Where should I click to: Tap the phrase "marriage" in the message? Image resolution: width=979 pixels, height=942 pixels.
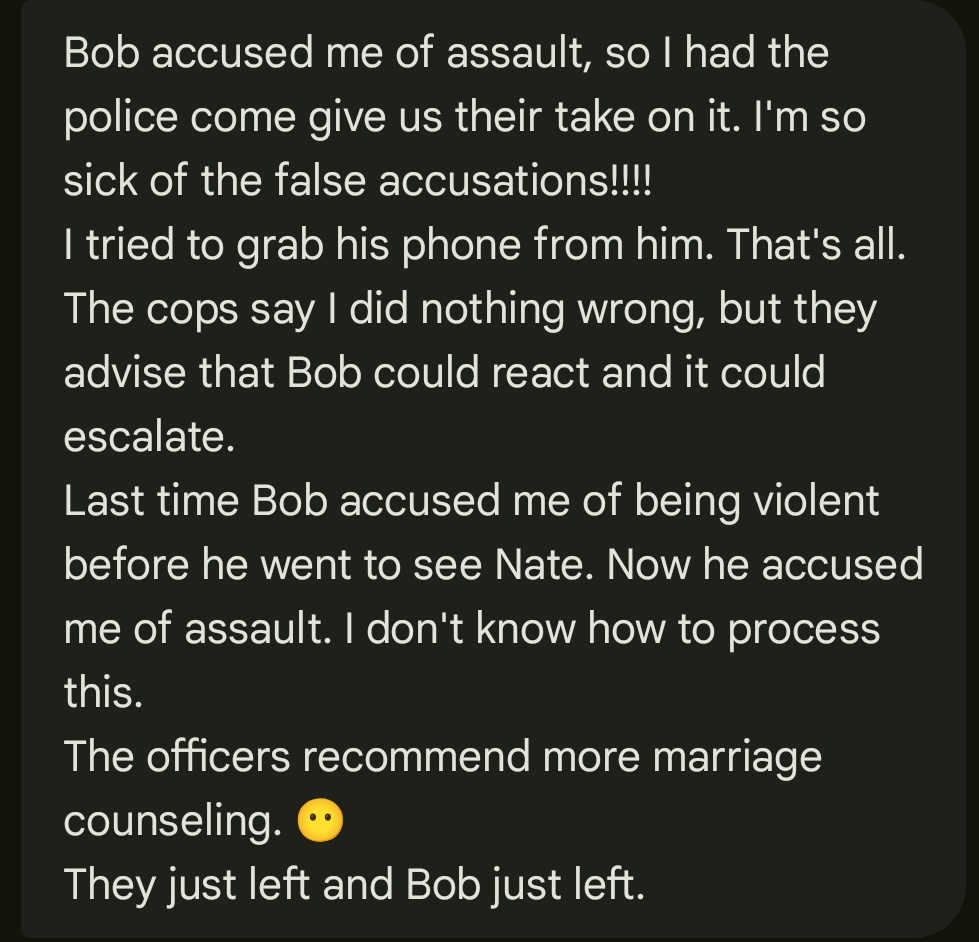point(736,757)
